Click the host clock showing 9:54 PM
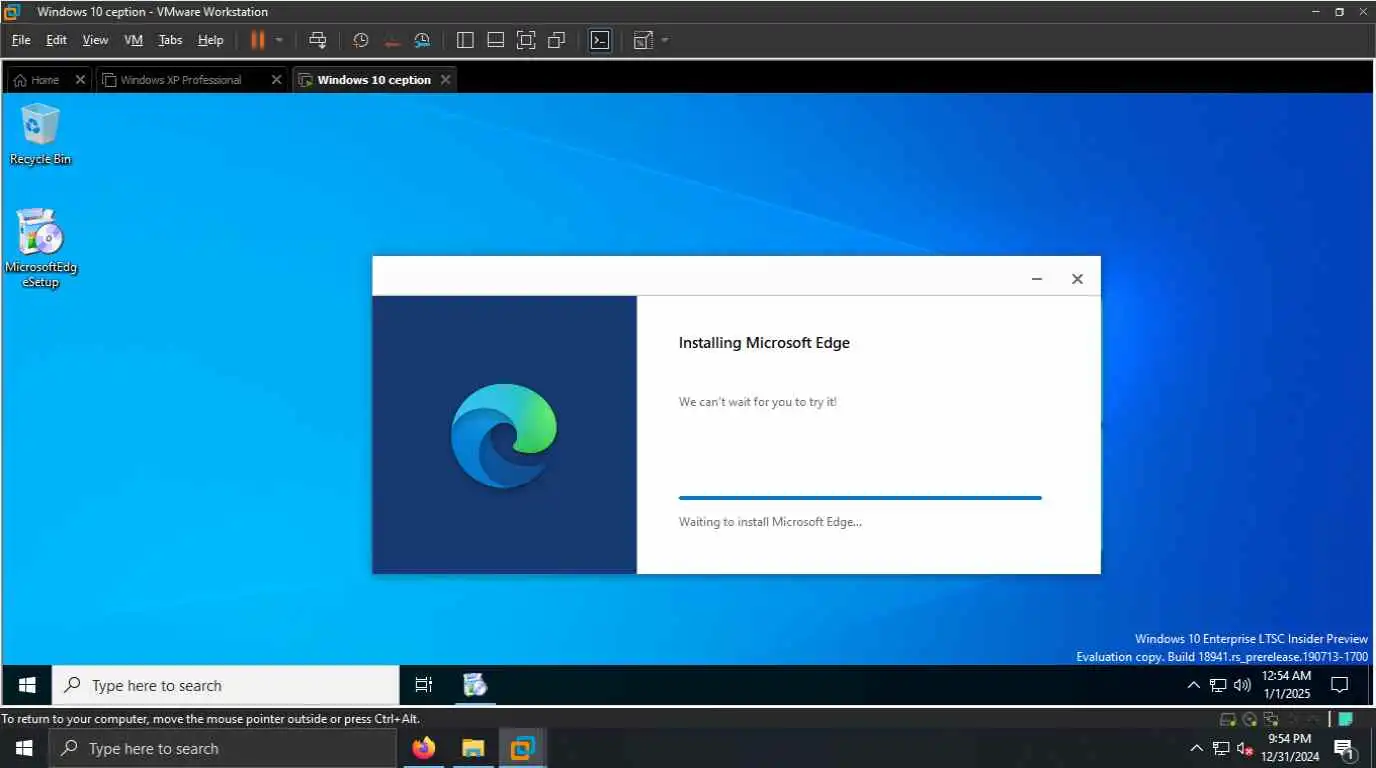Screen dimensions: 1376x768 1289,748
